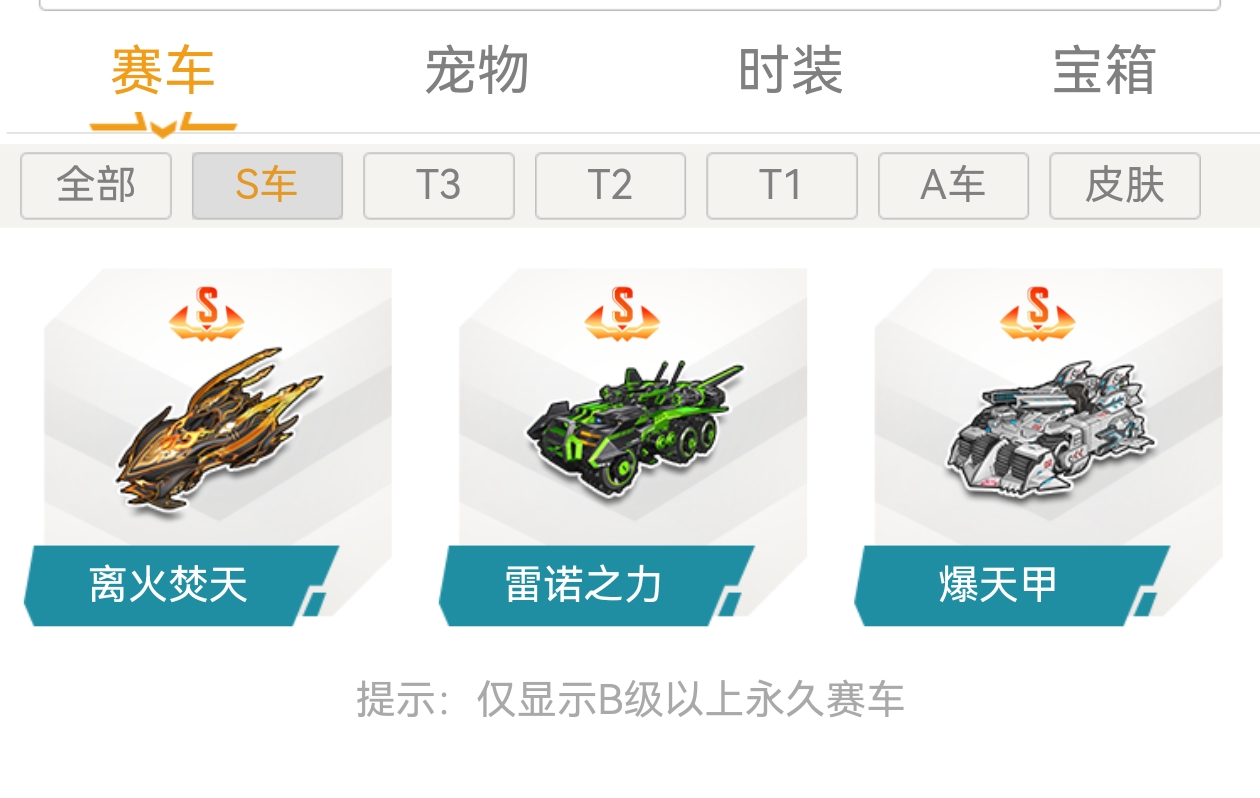Toggle the S车 filter

tap(267, 185)
